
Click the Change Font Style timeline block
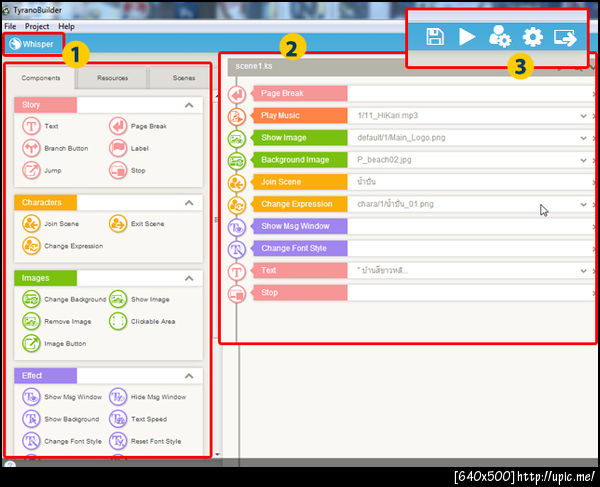[300, 248]
